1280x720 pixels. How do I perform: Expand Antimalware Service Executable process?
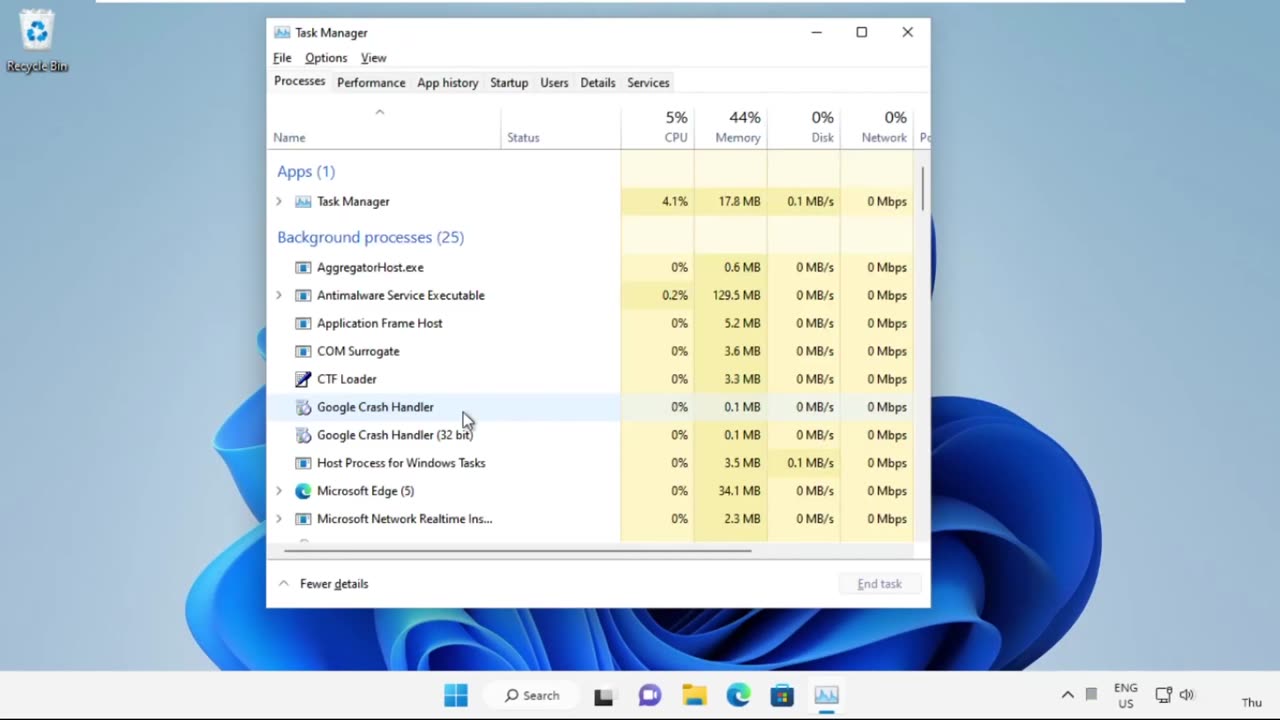tap(279, 295)
